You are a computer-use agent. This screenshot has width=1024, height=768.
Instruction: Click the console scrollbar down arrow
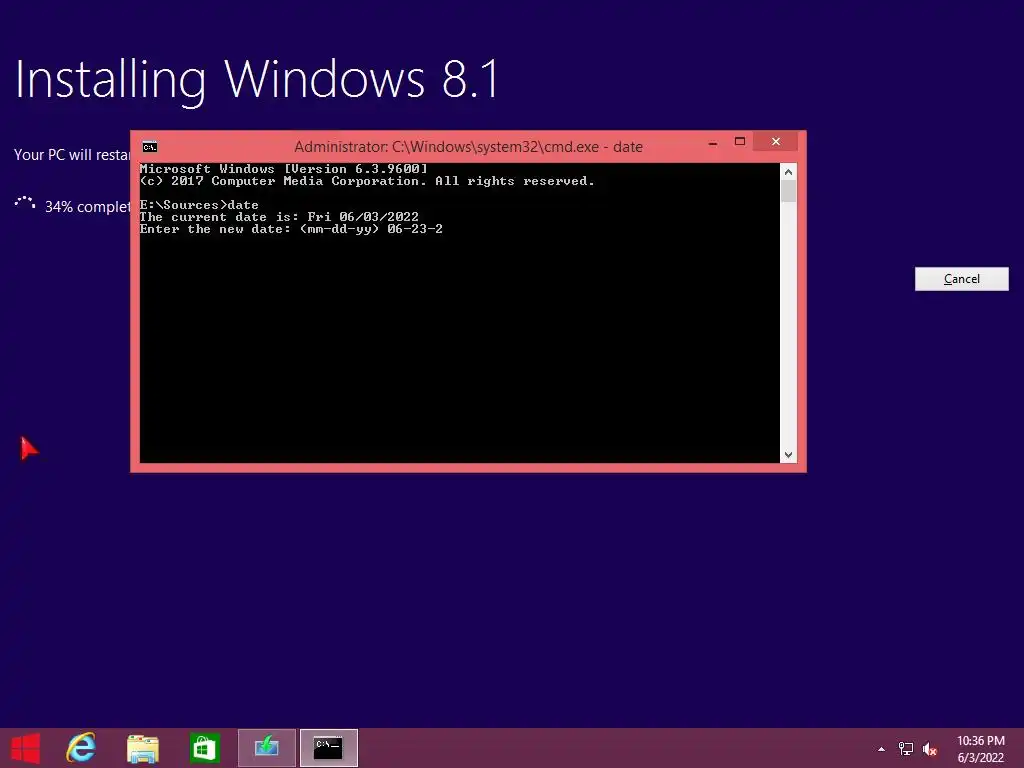click(x=788, y=455)
